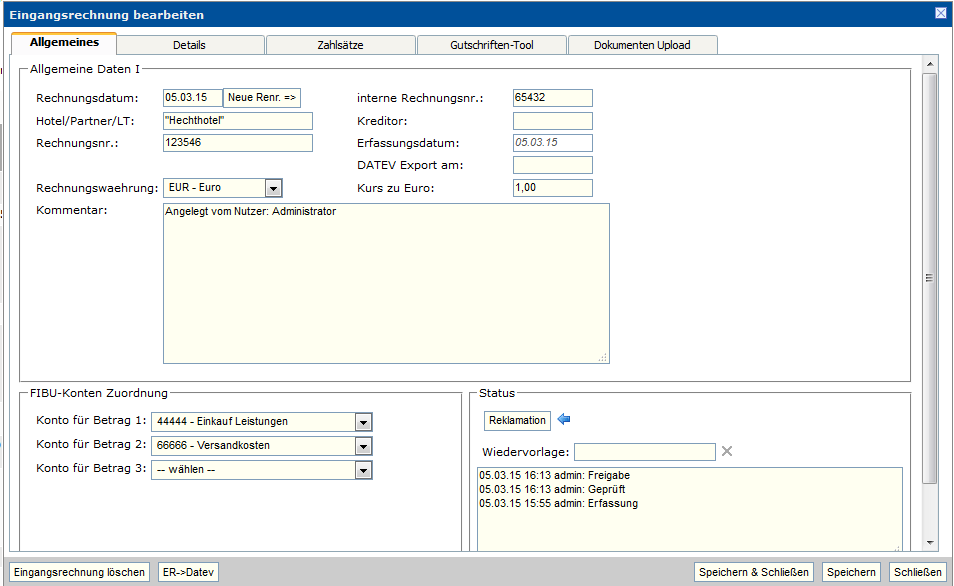Expand the Konto für Betrag 1 dropdown

click(363, 422)
